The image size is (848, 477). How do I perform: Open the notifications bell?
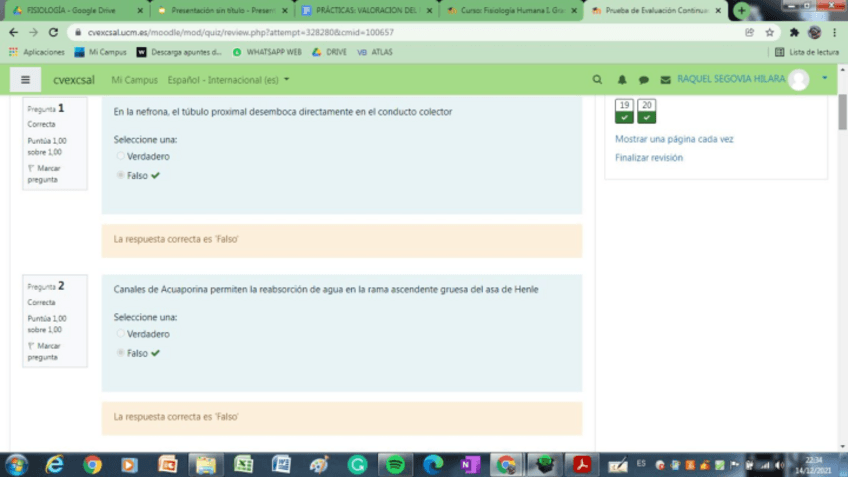pos(622,80)
